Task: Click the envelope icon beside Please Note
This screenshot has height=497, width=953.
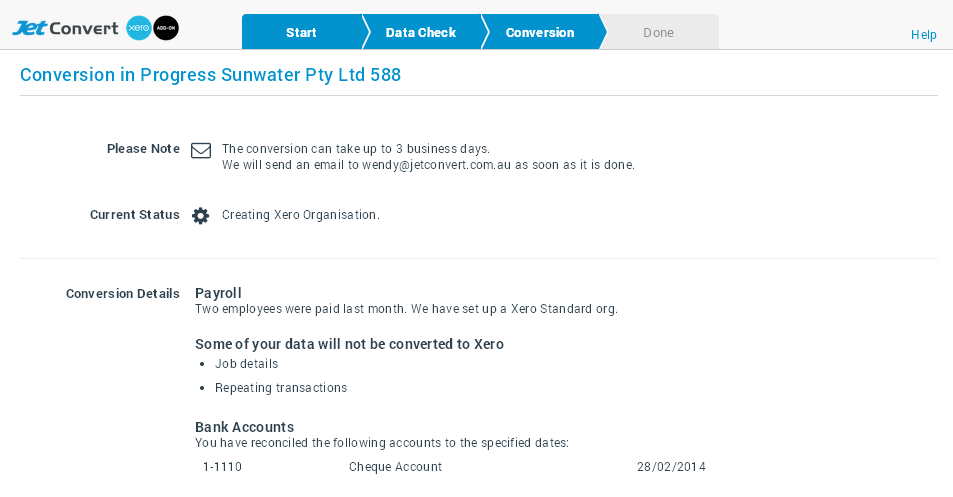Action: [x=201, y=151]
